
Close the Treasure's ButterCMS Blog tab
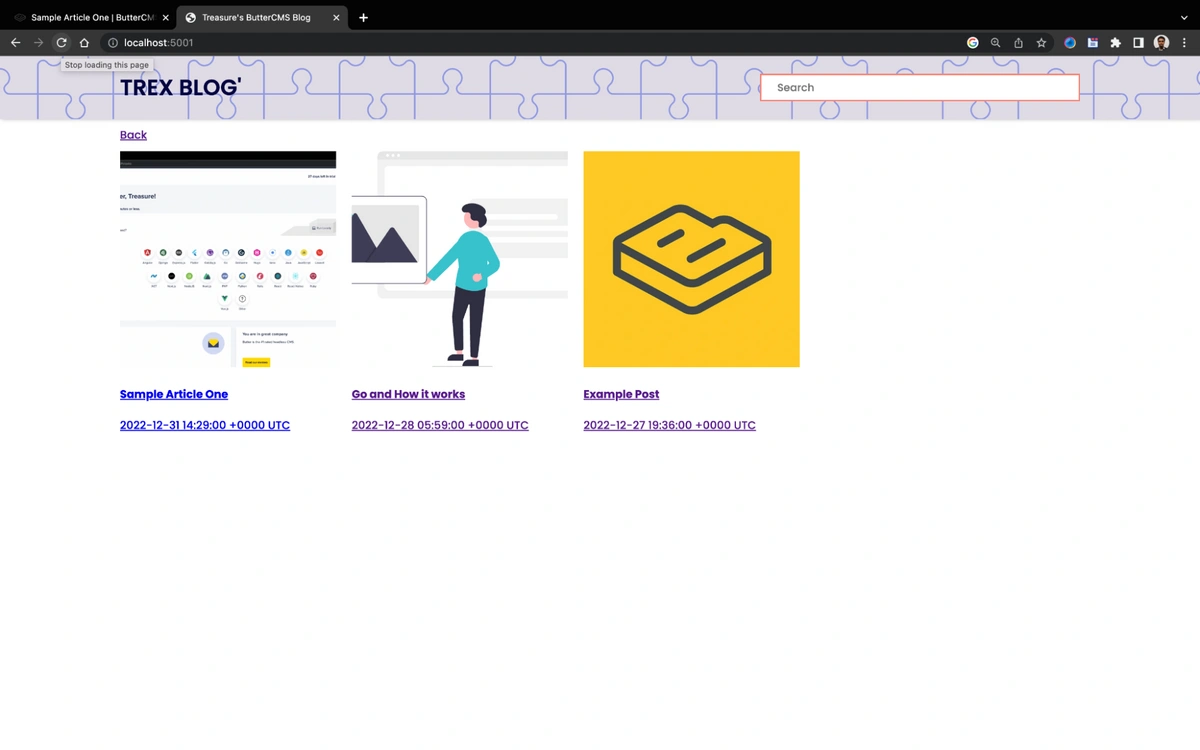[x=336, y=17]
